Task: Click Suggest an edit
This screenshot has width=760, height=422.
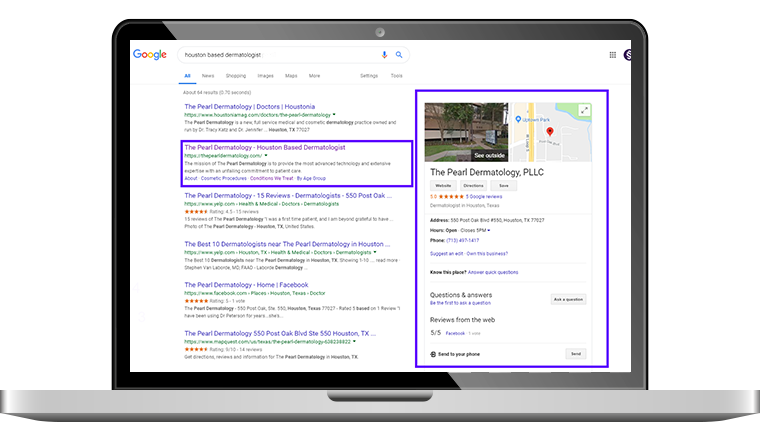Action: point(446,254)
